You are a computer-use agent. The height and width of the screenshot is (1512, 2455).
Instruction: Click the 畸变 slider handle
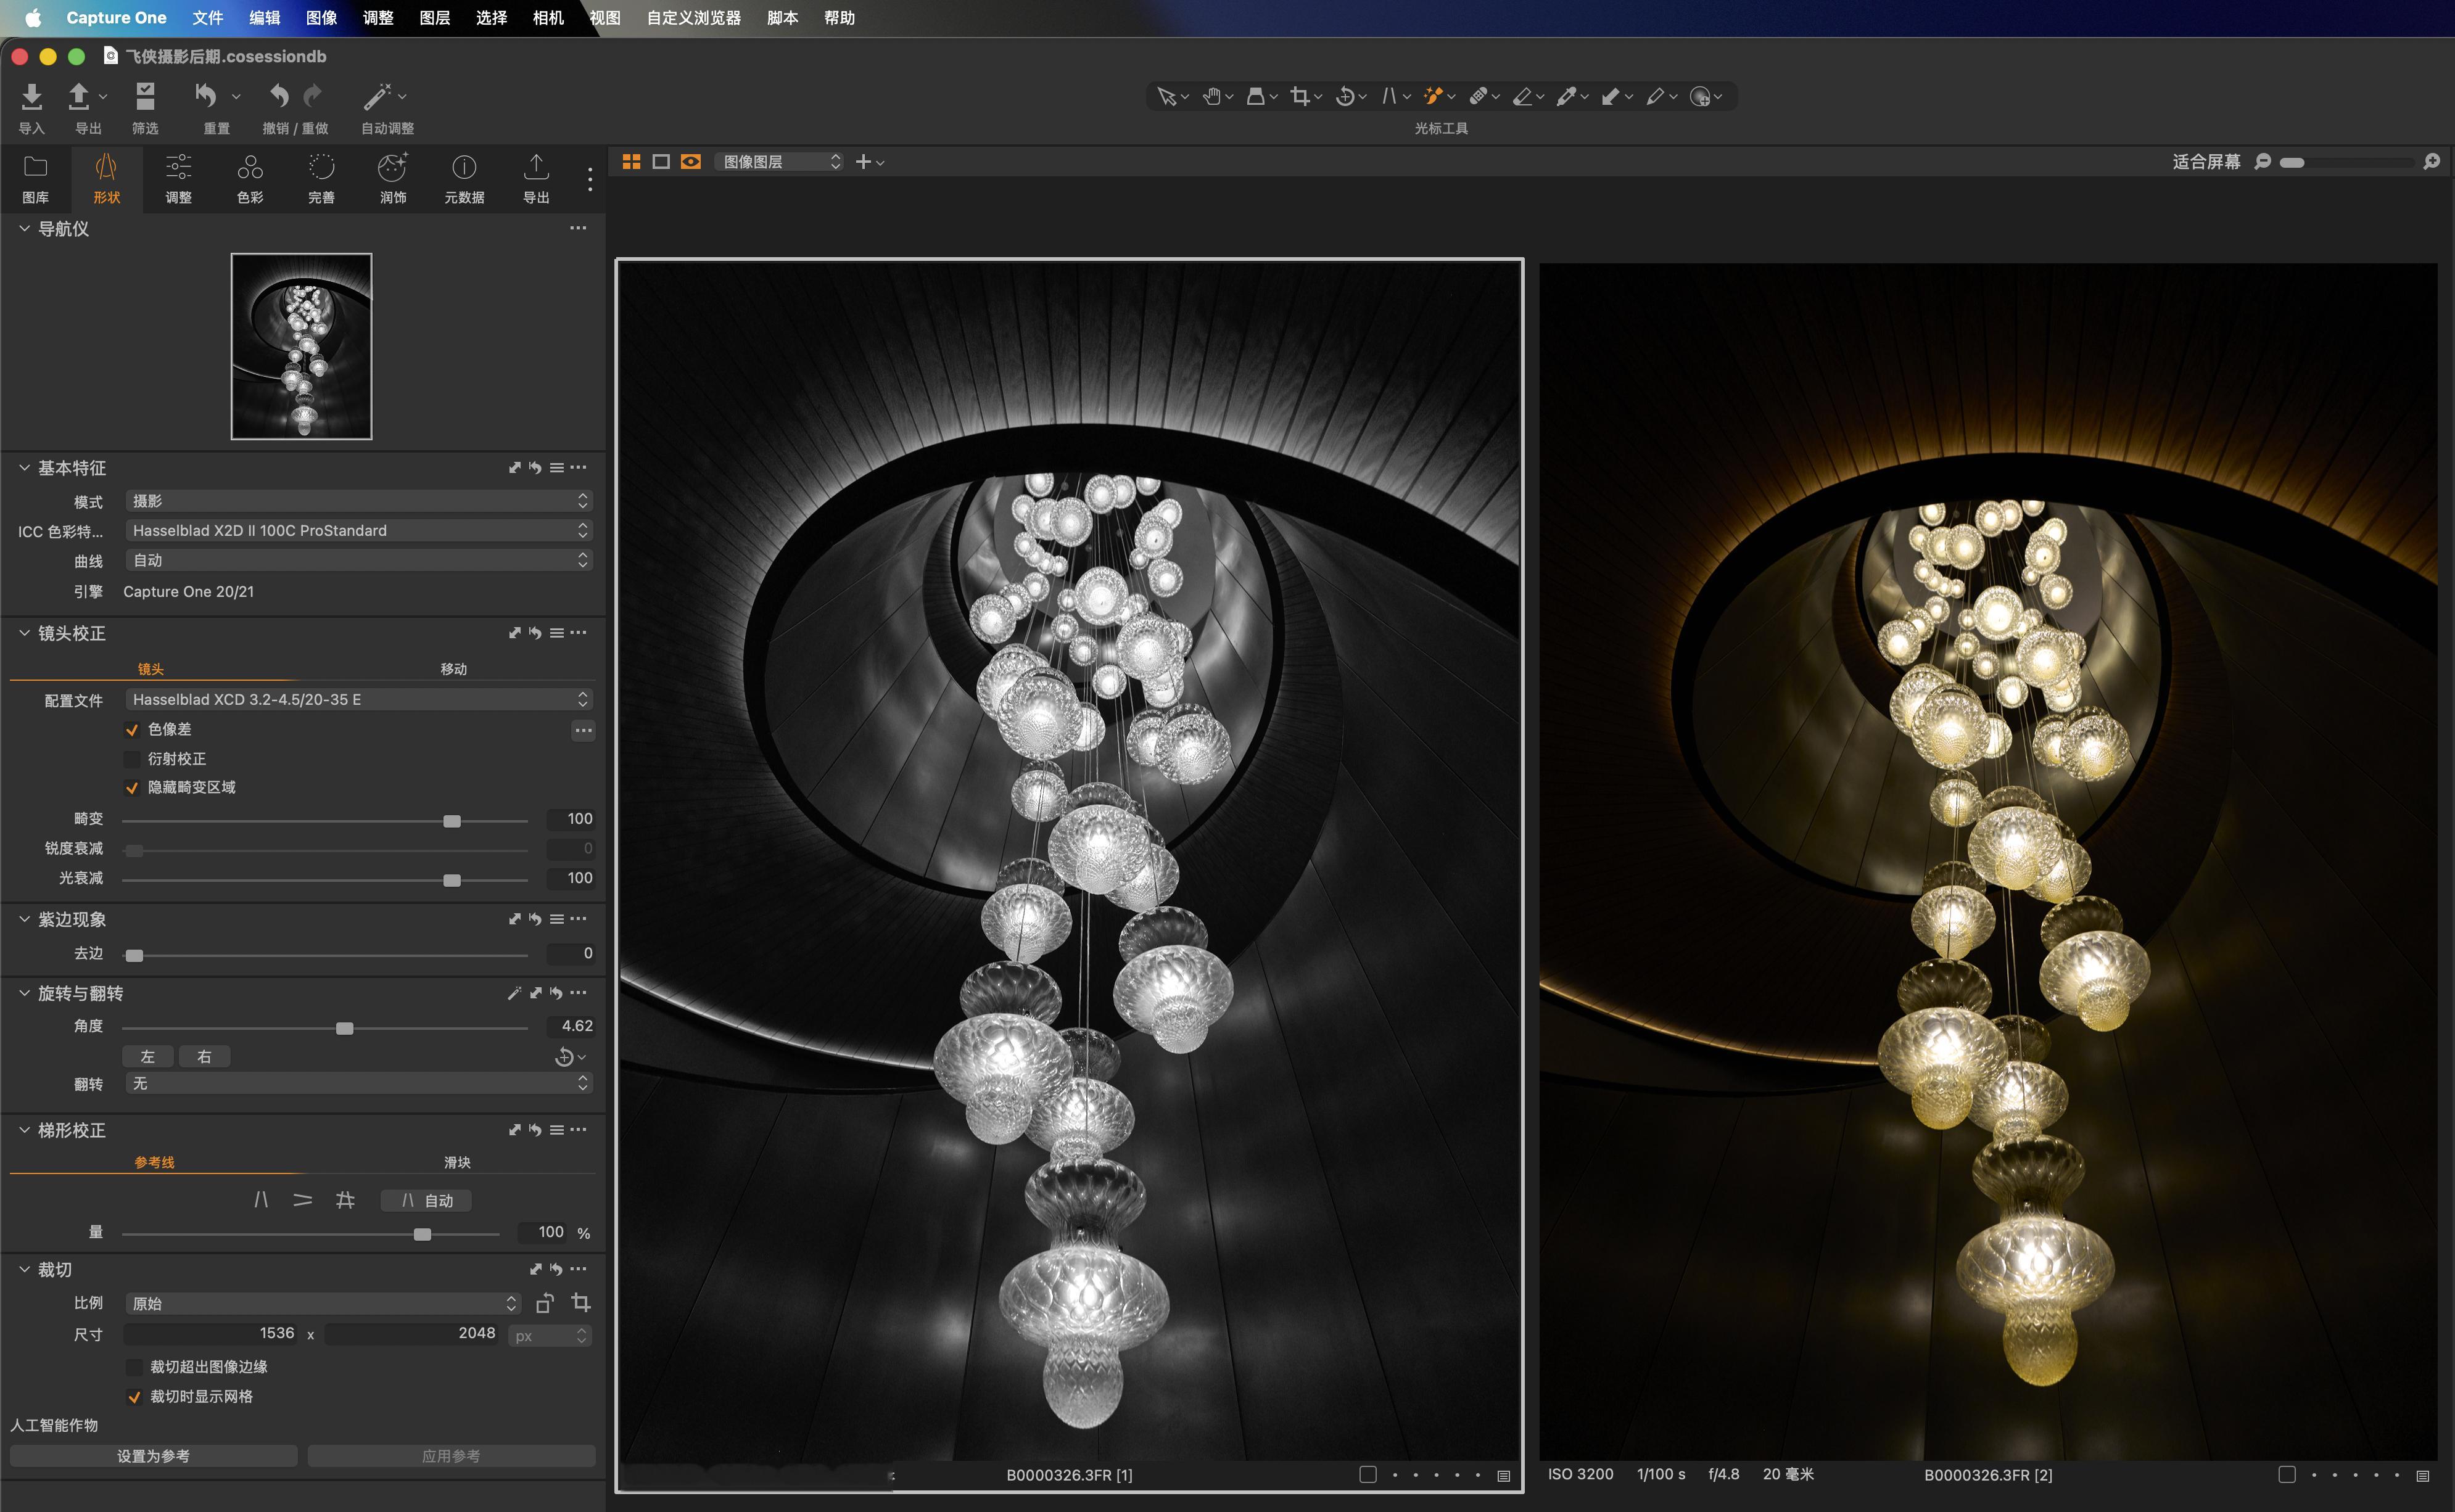(452, 821)
